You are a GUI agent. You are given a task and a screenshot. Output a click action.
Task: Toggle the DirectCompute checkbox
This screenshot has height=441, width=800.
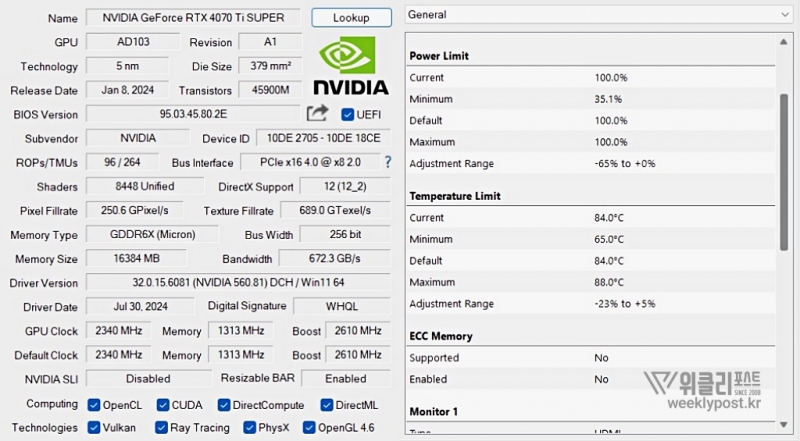223,405
